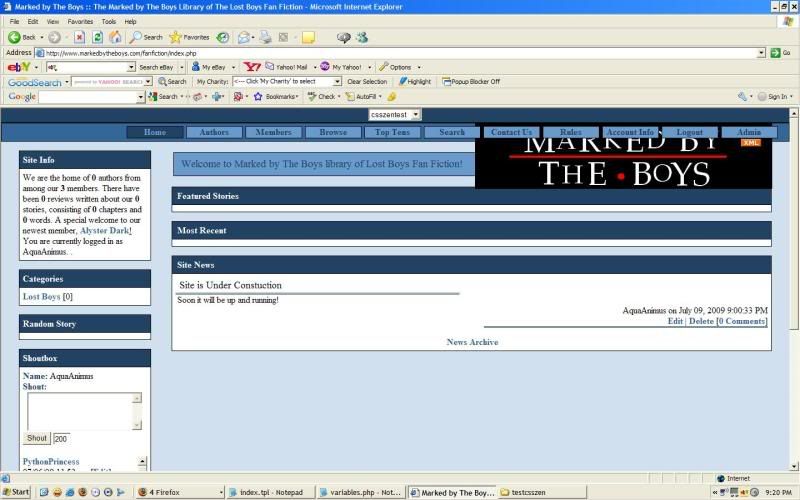The height and width of the screenshot is (500, 800).
Task: Open the GoodSearch Yahoo search dropdown
Action: coord(148,82)
